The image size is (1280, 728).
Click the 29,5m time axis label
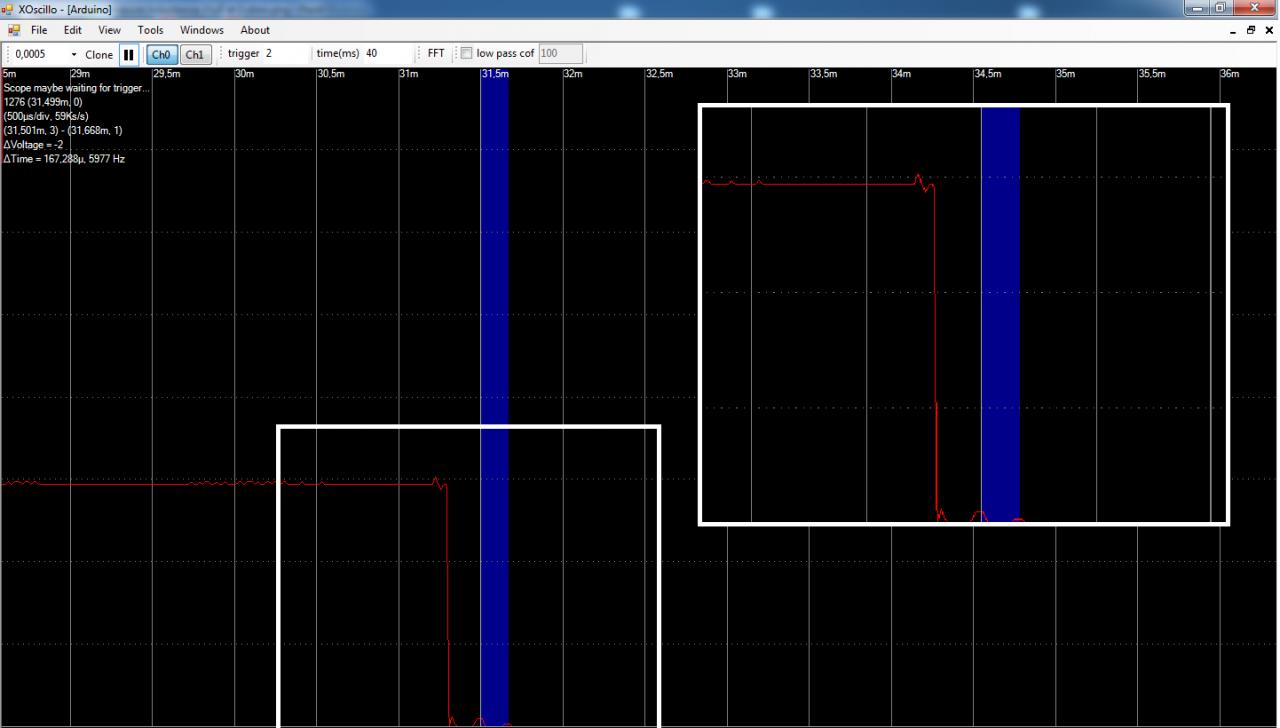[x=167, y=74]
